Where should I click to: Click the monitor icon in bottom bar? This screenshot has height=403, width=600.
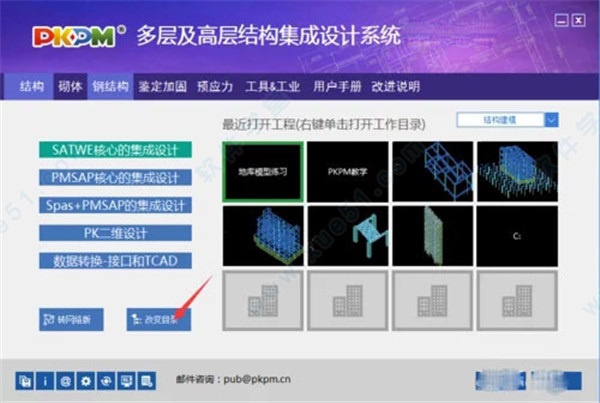(x=124, y=380)
